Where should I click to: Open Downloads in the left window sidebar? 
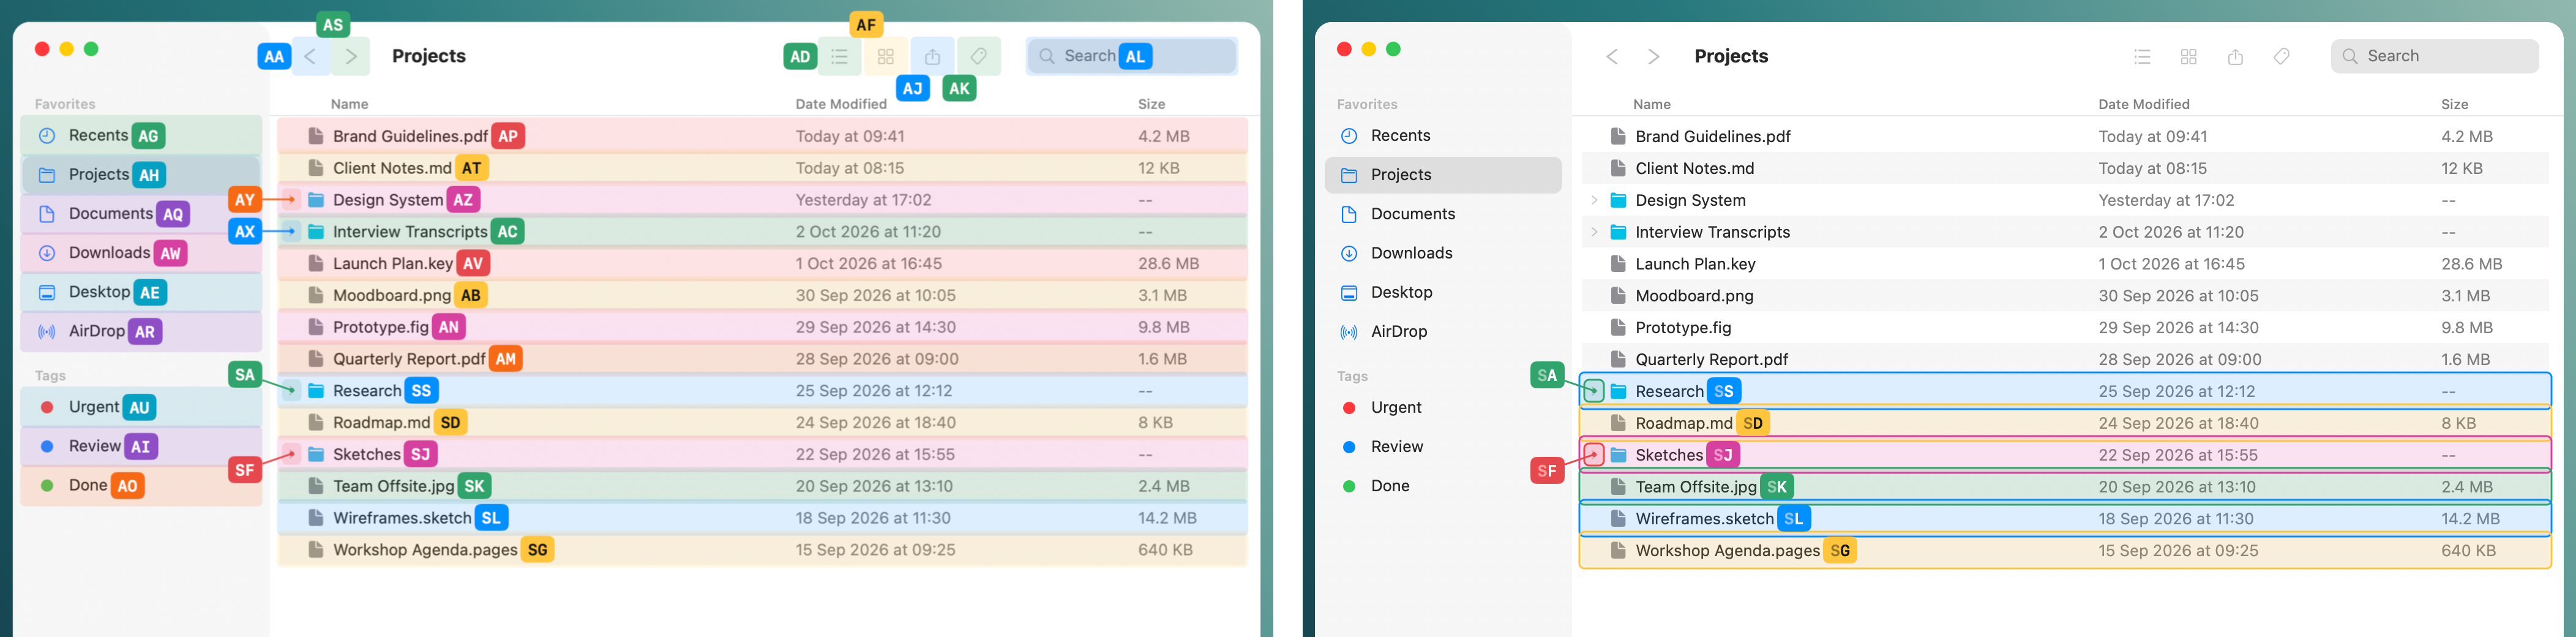tap(141, 253)
